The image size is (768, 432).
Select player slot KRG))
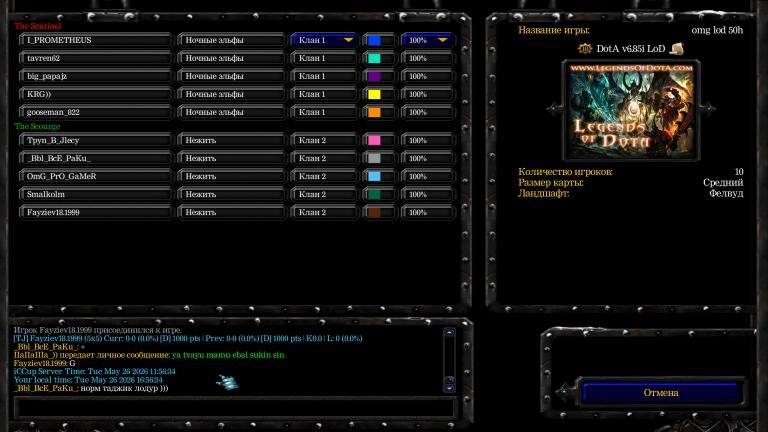click(96, 94)
